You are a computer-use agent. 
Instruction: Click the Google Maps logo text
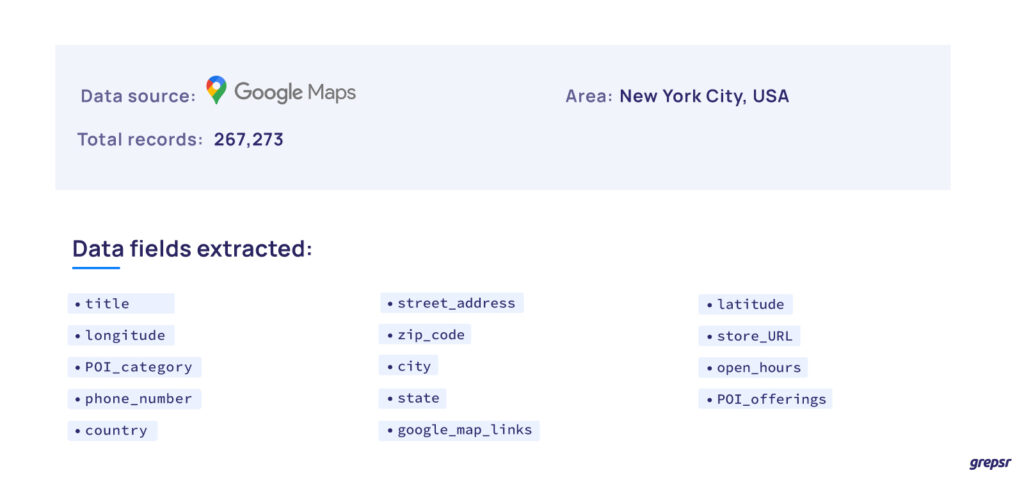pyautogui.click(x=295, y=93)
